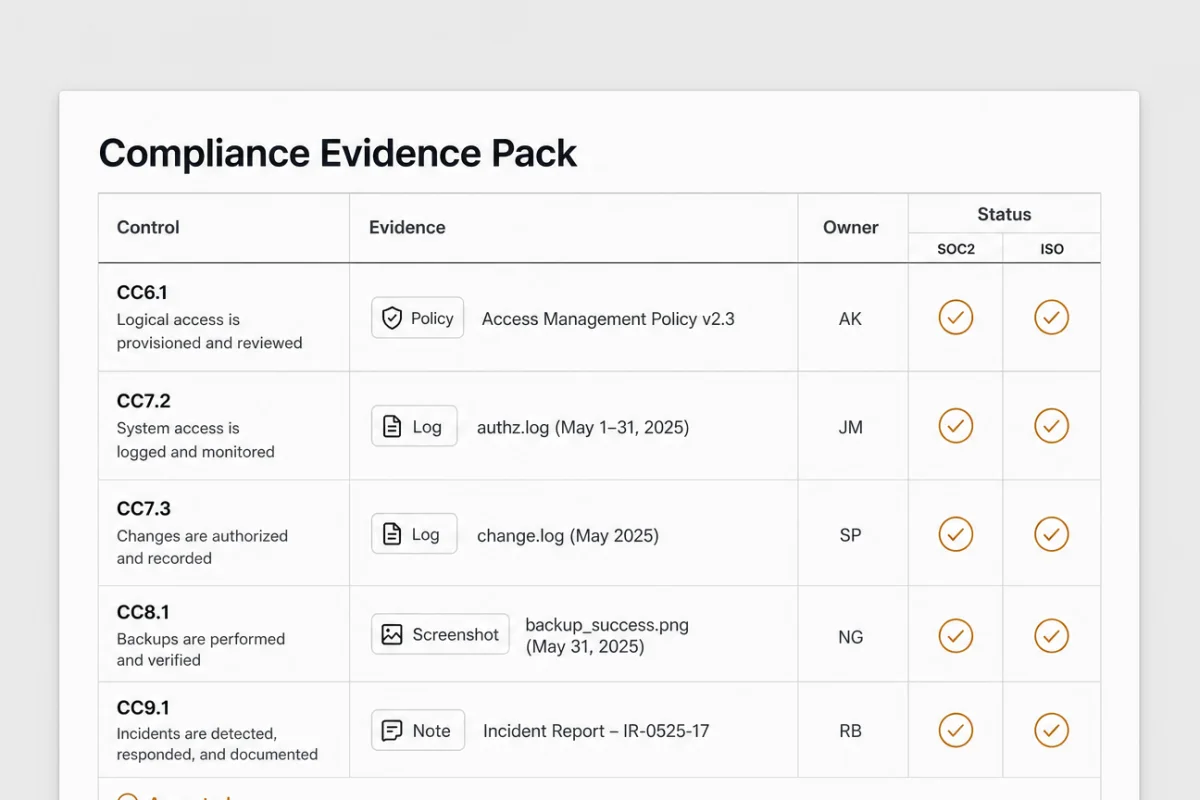
Task: Select control ID CC6.1
Action: [142, 293]
